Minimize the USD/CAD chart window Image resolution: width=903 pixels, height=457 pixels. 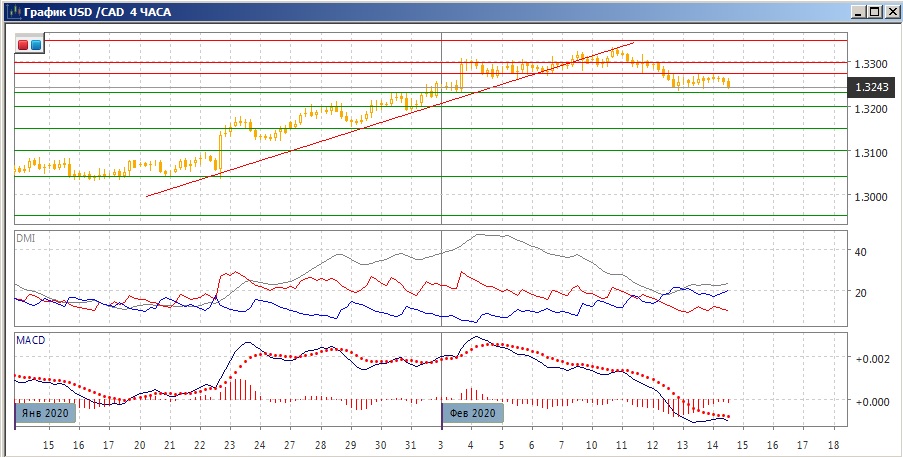pos(858,12)
